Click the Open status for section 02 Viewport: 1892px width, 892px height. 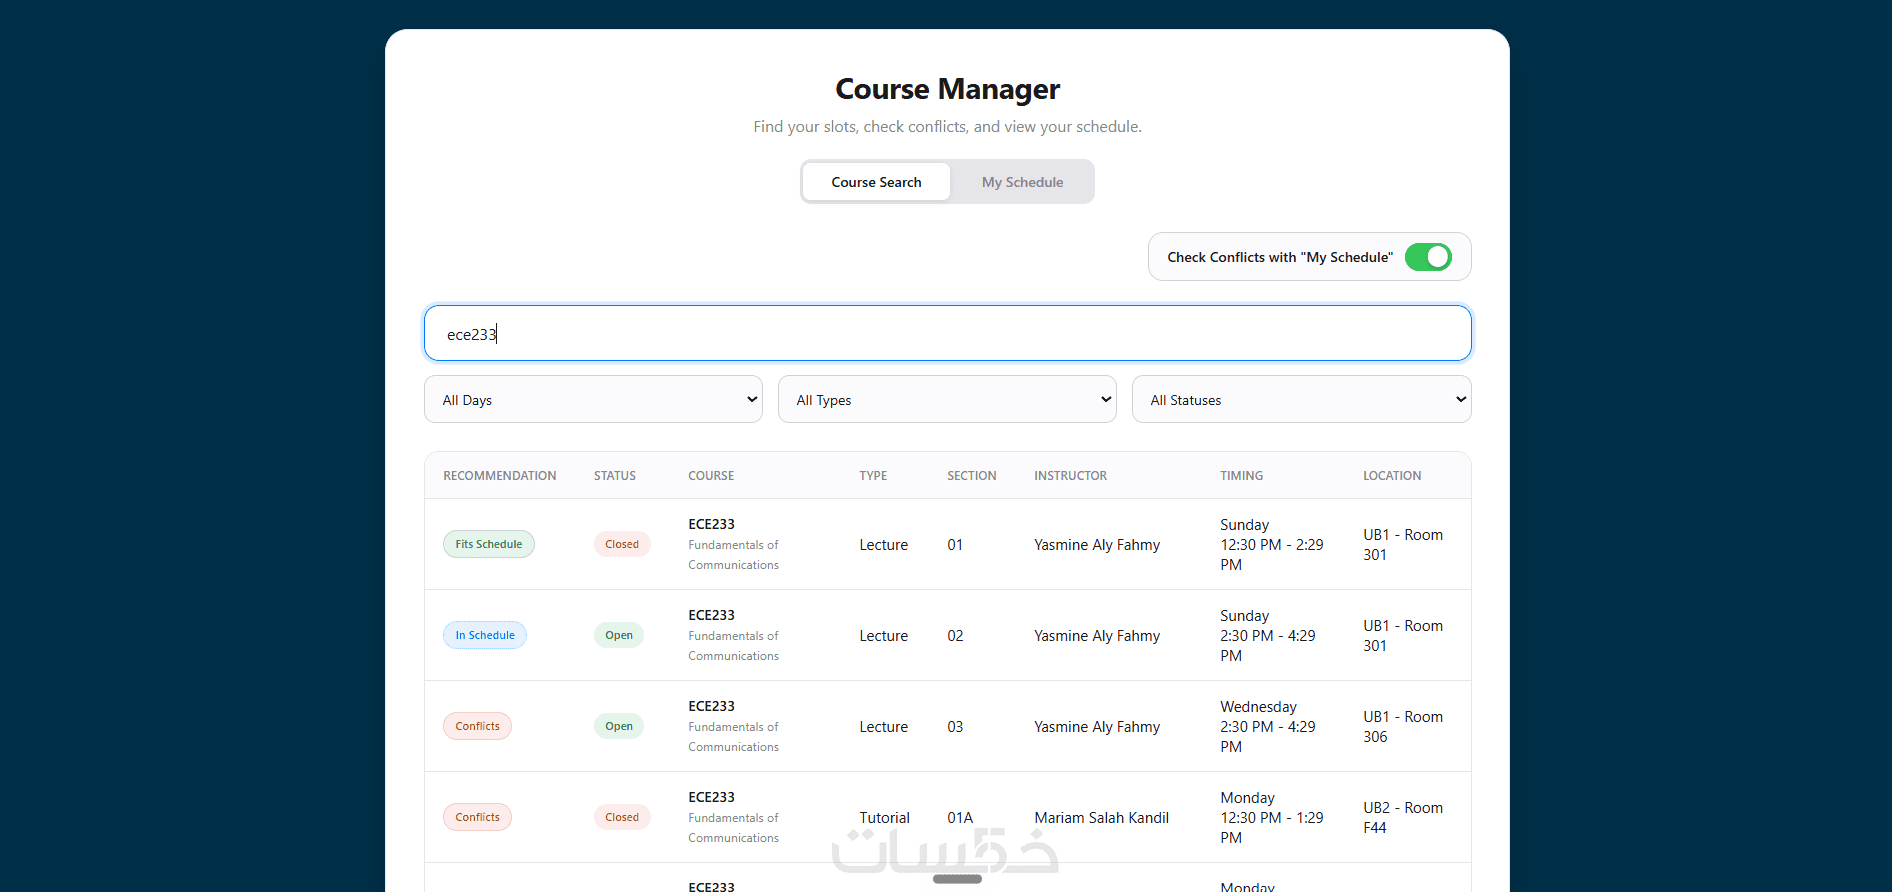(619, 635)
